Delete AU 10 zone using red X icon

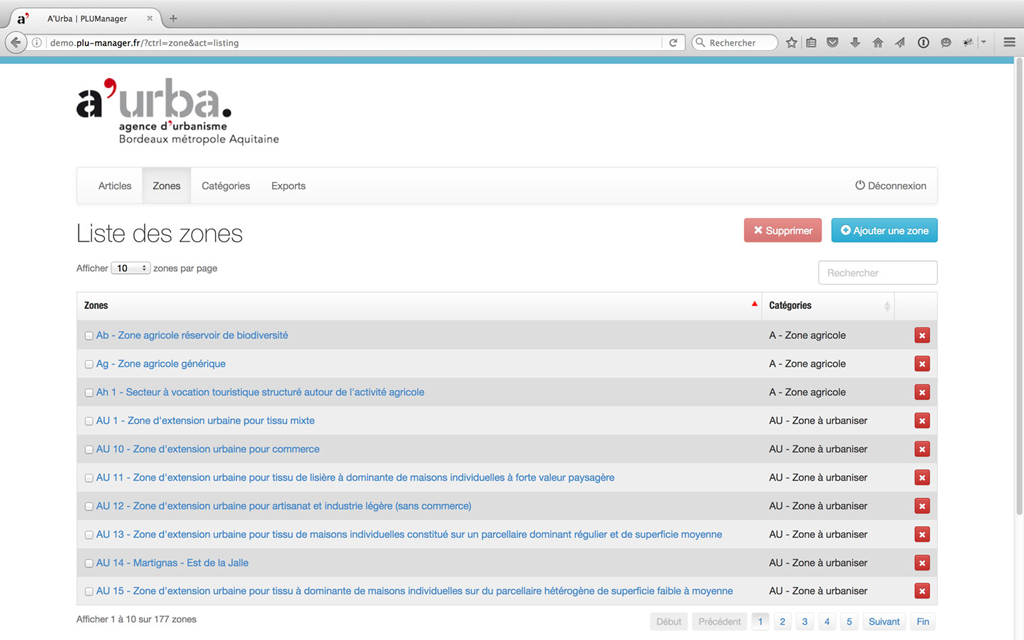[921, 449]
